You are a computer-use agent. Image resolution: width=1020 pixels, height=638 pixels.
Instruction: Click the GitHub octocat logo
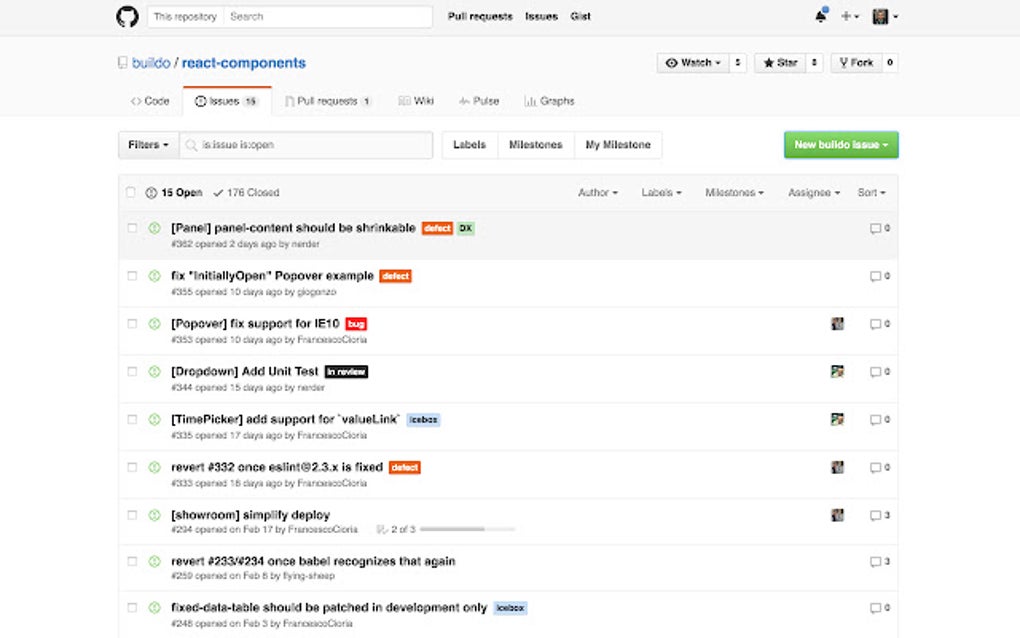(126, 16)
